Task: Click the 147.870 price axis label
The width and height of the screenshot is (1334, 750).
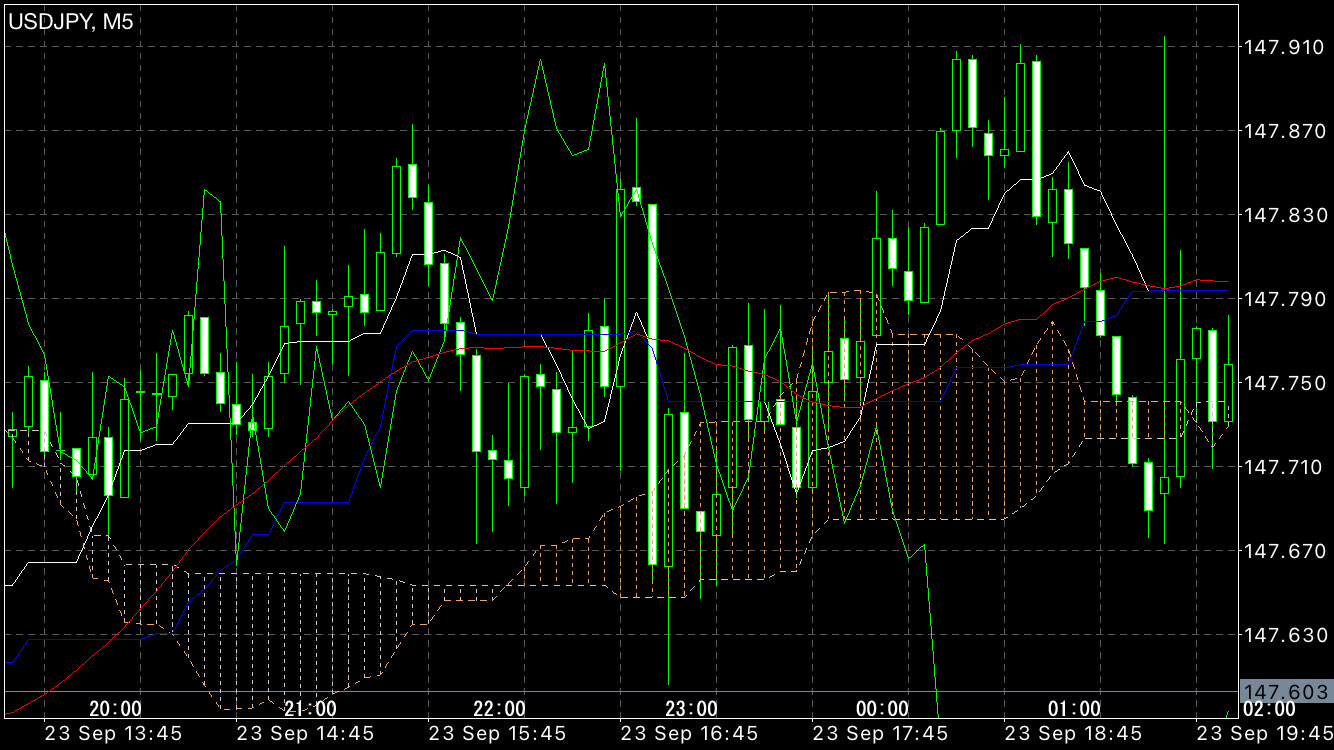Action: 1284,131
